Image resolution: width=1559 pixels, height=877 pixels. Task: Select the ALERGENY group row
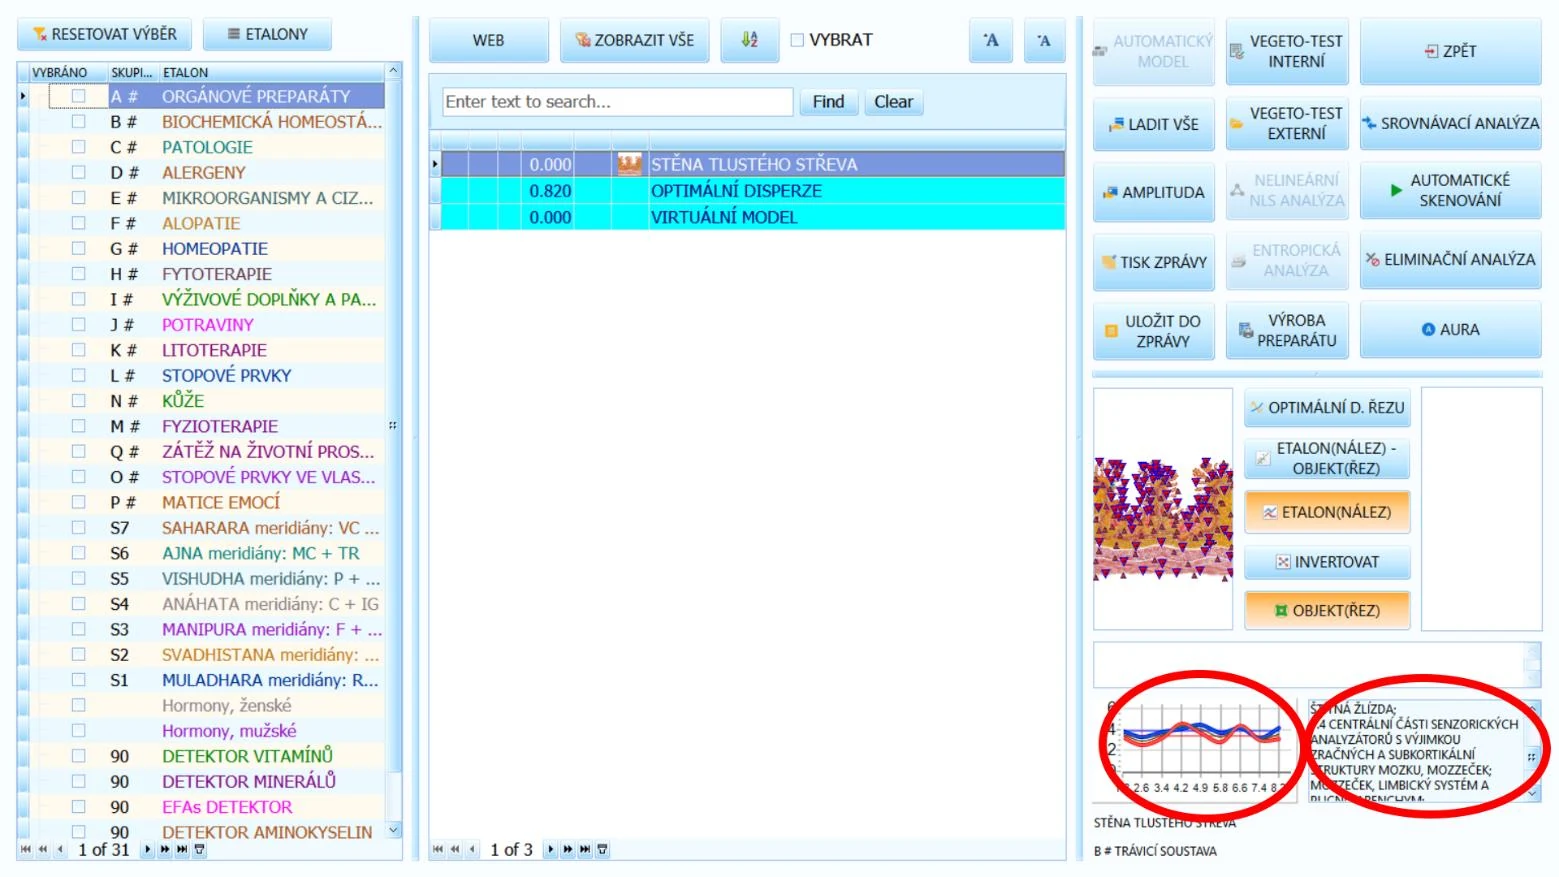tap(207, 172)
